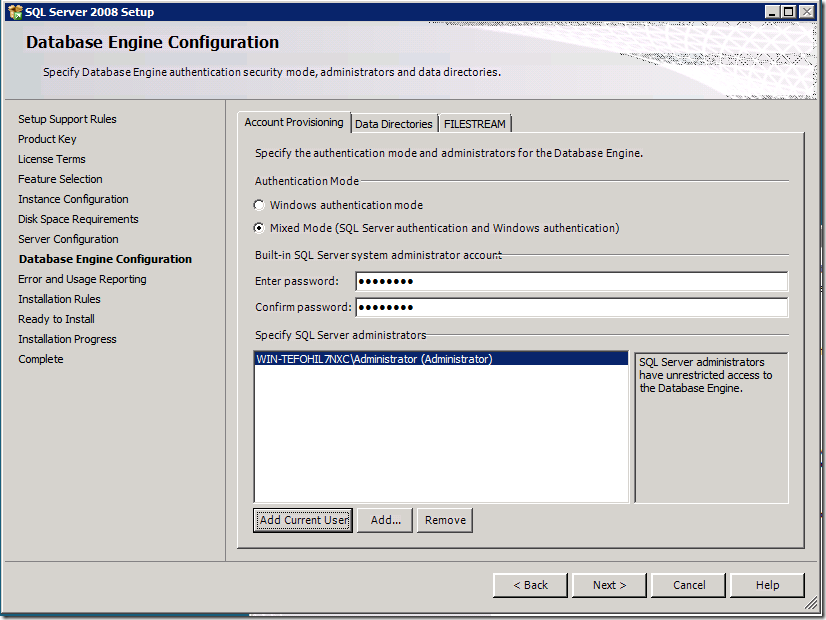Viewport: 826px width, 620px height.
Task: Click the Confirm password field
Action: 572,307
